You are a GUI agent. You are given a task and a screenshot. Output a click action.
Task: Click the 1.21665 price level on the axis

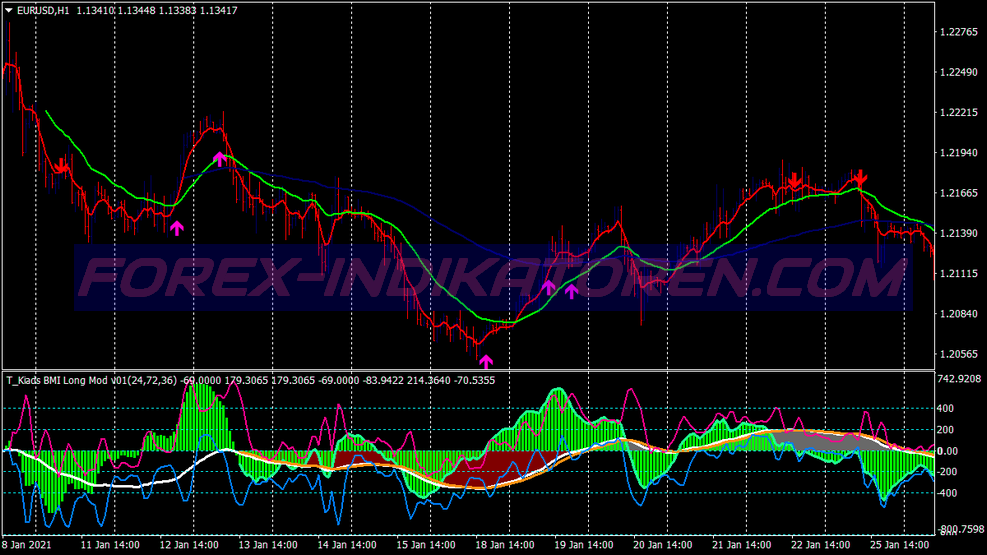pyautogui.click(x=959, y=193)
